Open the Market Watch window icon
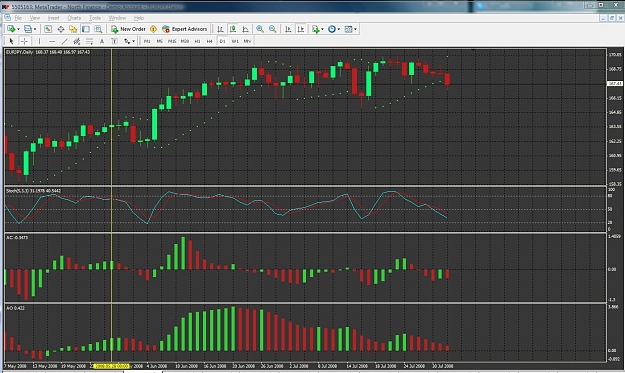This screenshot has width=625, height=373. [x=48, y=29]
